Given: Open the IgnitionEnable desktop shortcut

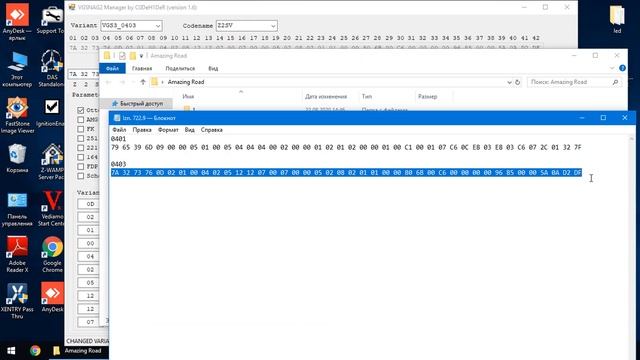Looking at the screenshot, I should tap(51, 113).
